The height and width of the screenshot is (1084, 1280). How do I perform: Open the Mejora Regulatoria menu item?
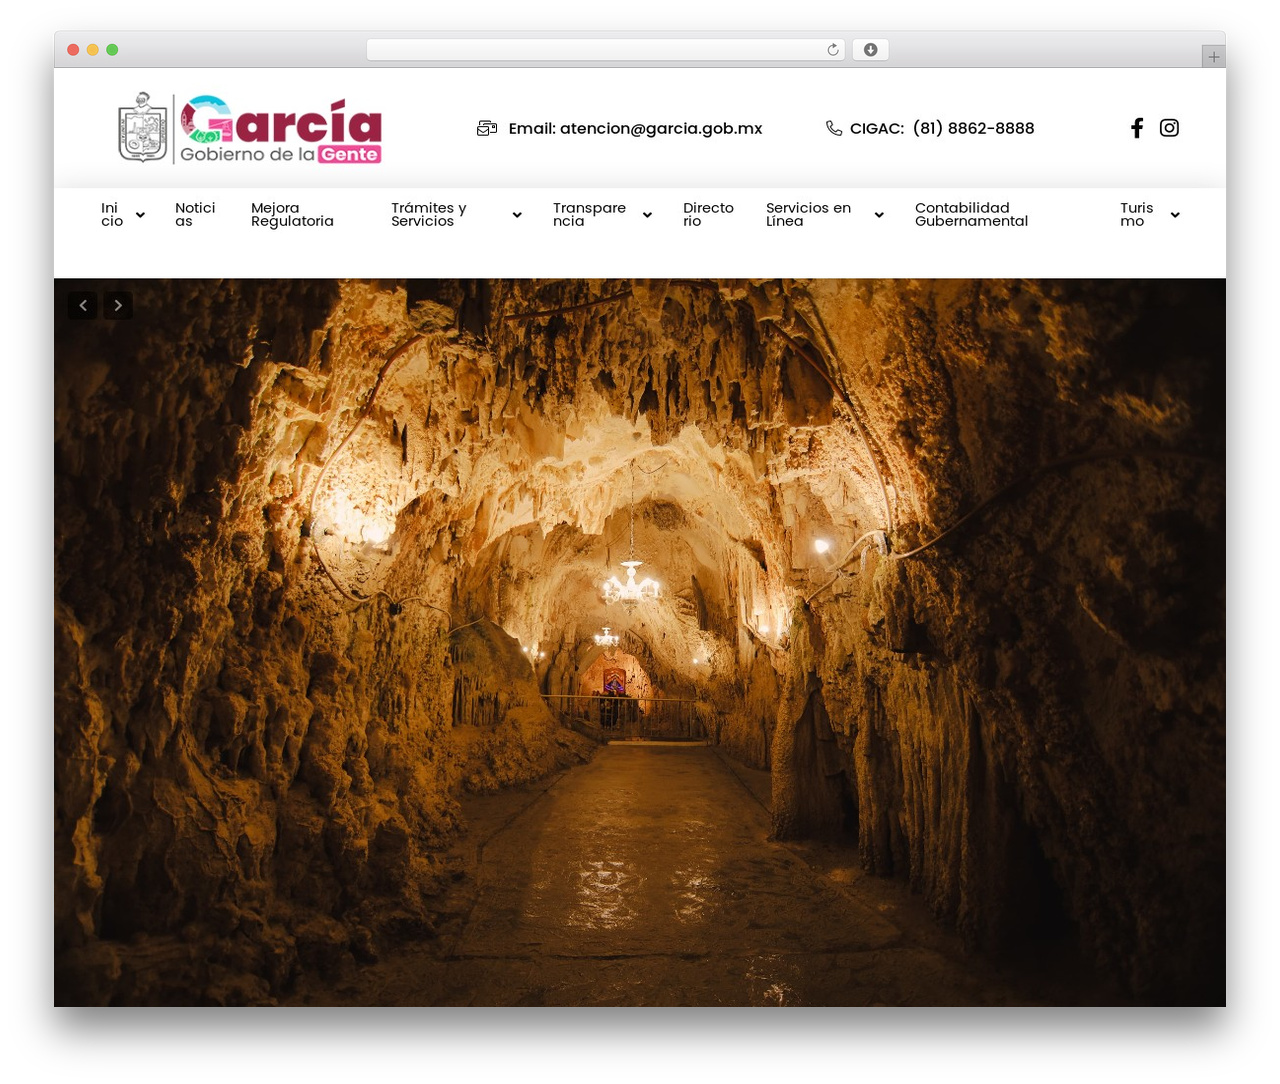292,215
